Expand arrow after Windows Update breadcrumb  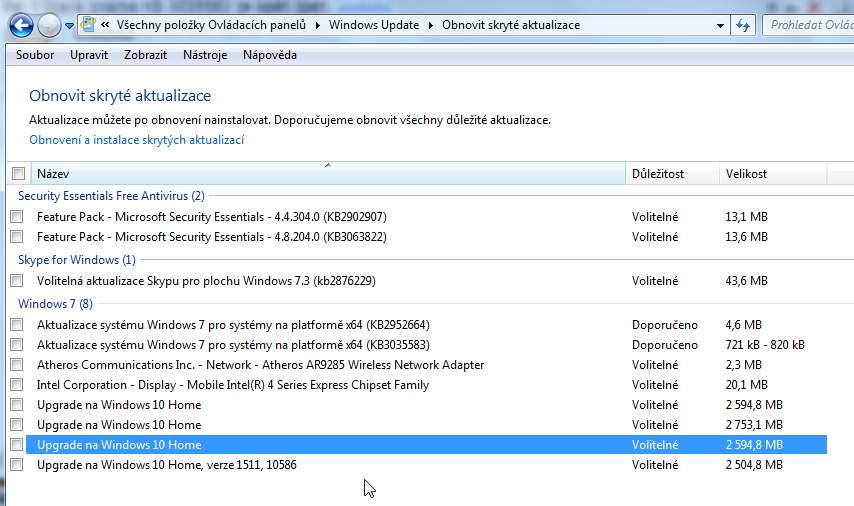tap(431, 26)
